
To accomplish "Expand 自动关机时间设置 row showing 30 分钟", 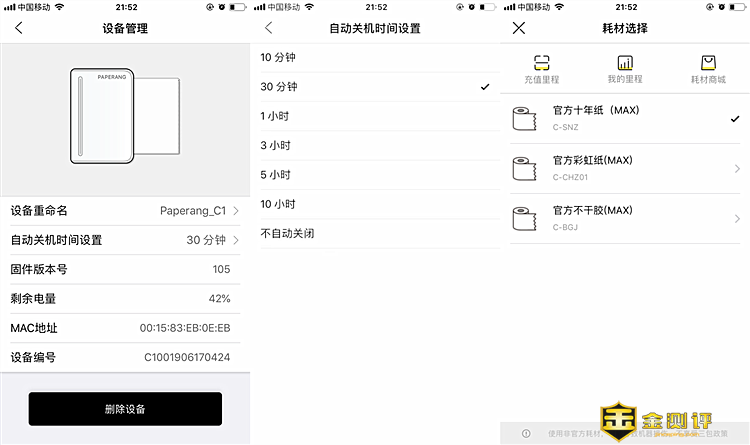I will [236, 240].
